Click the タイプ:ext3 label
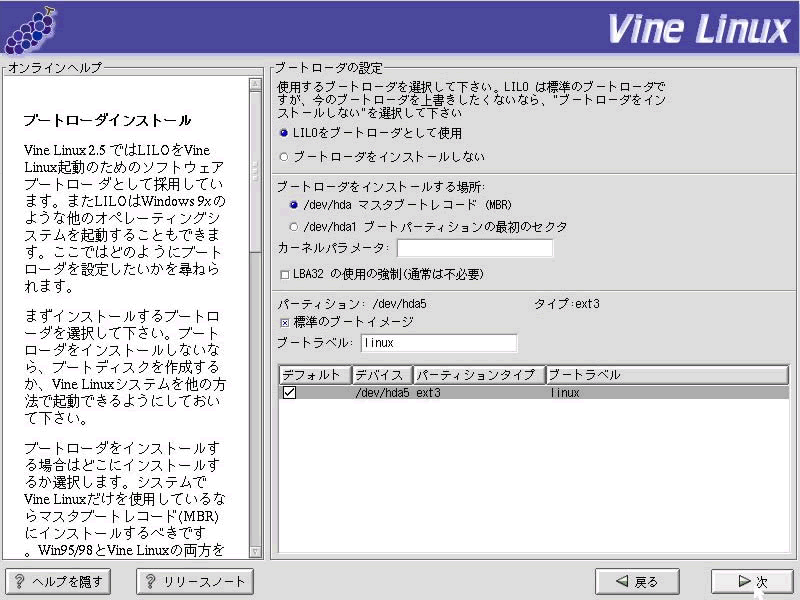The image size is (800, 600). (567, 304)
